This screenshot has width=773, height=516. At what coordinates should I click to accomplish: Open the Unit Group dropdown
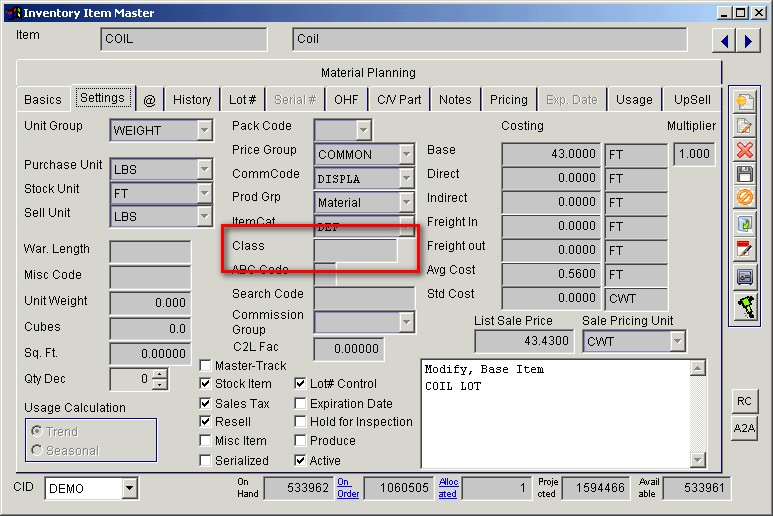(x=204, y=130)
